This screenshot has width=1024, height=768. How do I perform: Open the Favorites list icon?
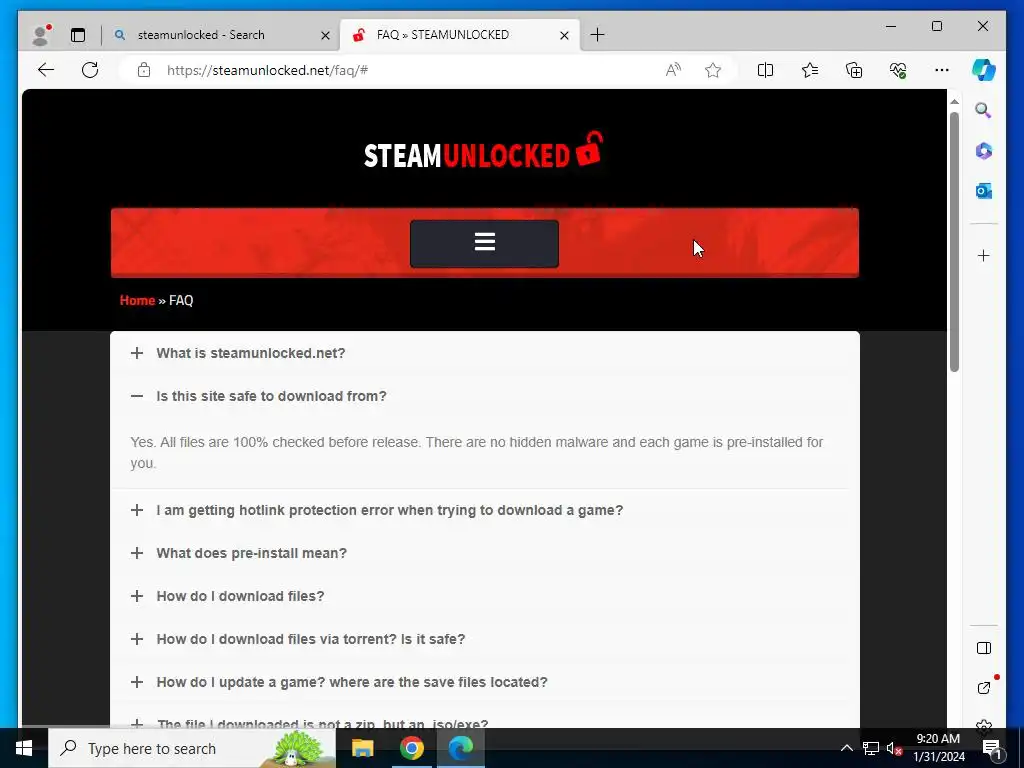click(x=810, y=70)
